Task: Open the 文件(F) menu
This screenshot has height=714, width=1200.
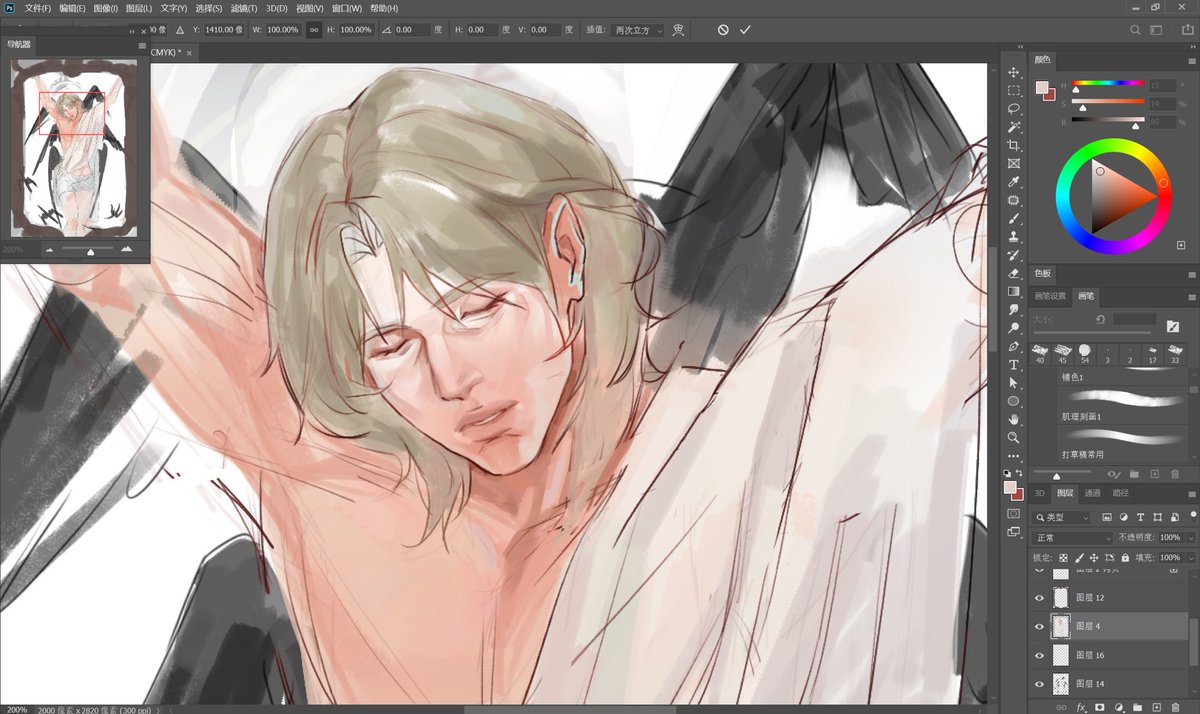Action: coord(38,8)
